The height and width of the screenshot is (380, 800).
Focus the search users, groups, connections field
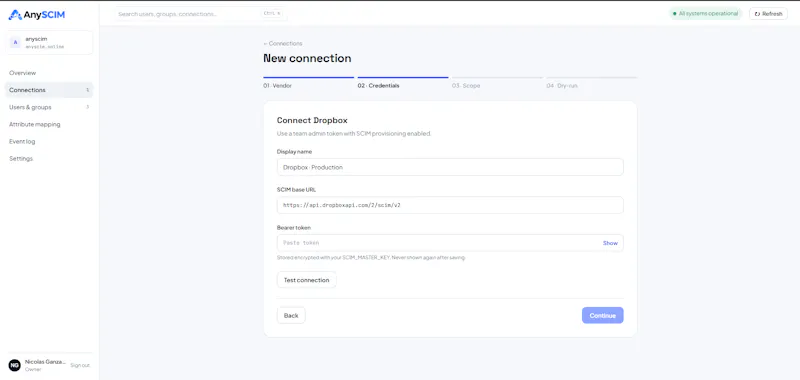(200, 14)
